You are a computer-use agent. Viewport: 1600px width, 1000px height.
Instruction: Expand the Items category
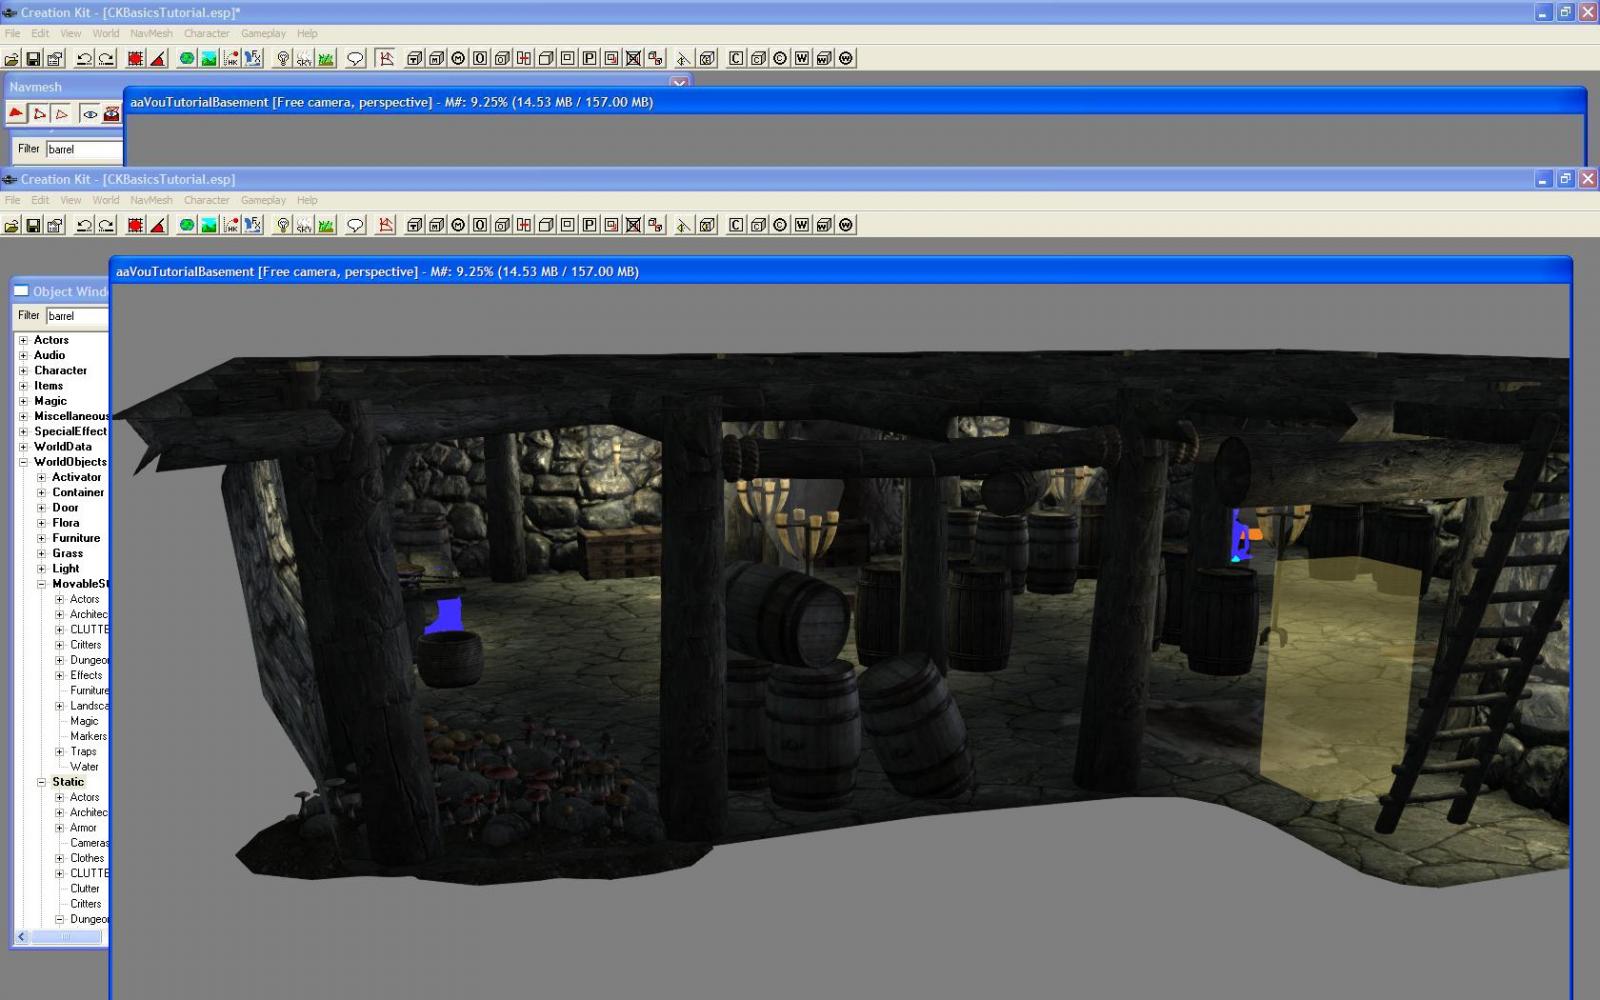coord(23,386)
